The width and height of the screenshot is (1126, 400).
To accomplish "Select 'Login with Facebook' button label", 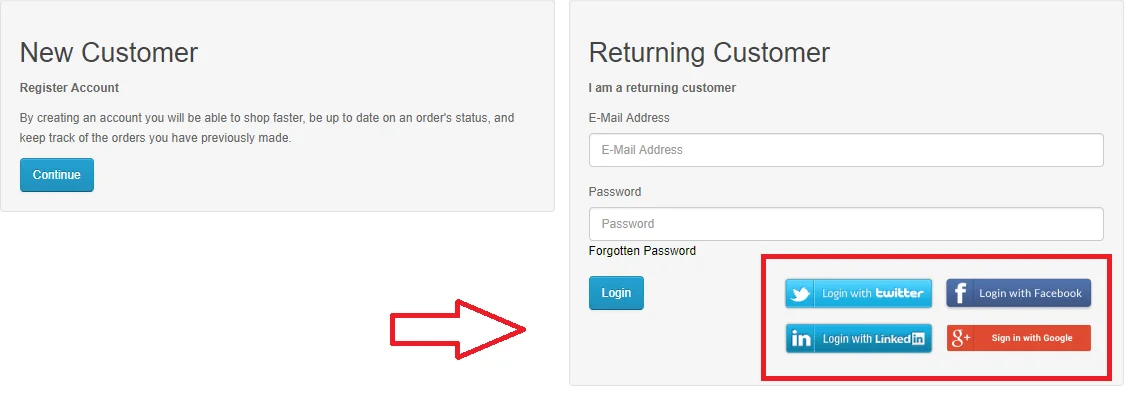I will click(x=1030, y=293).
